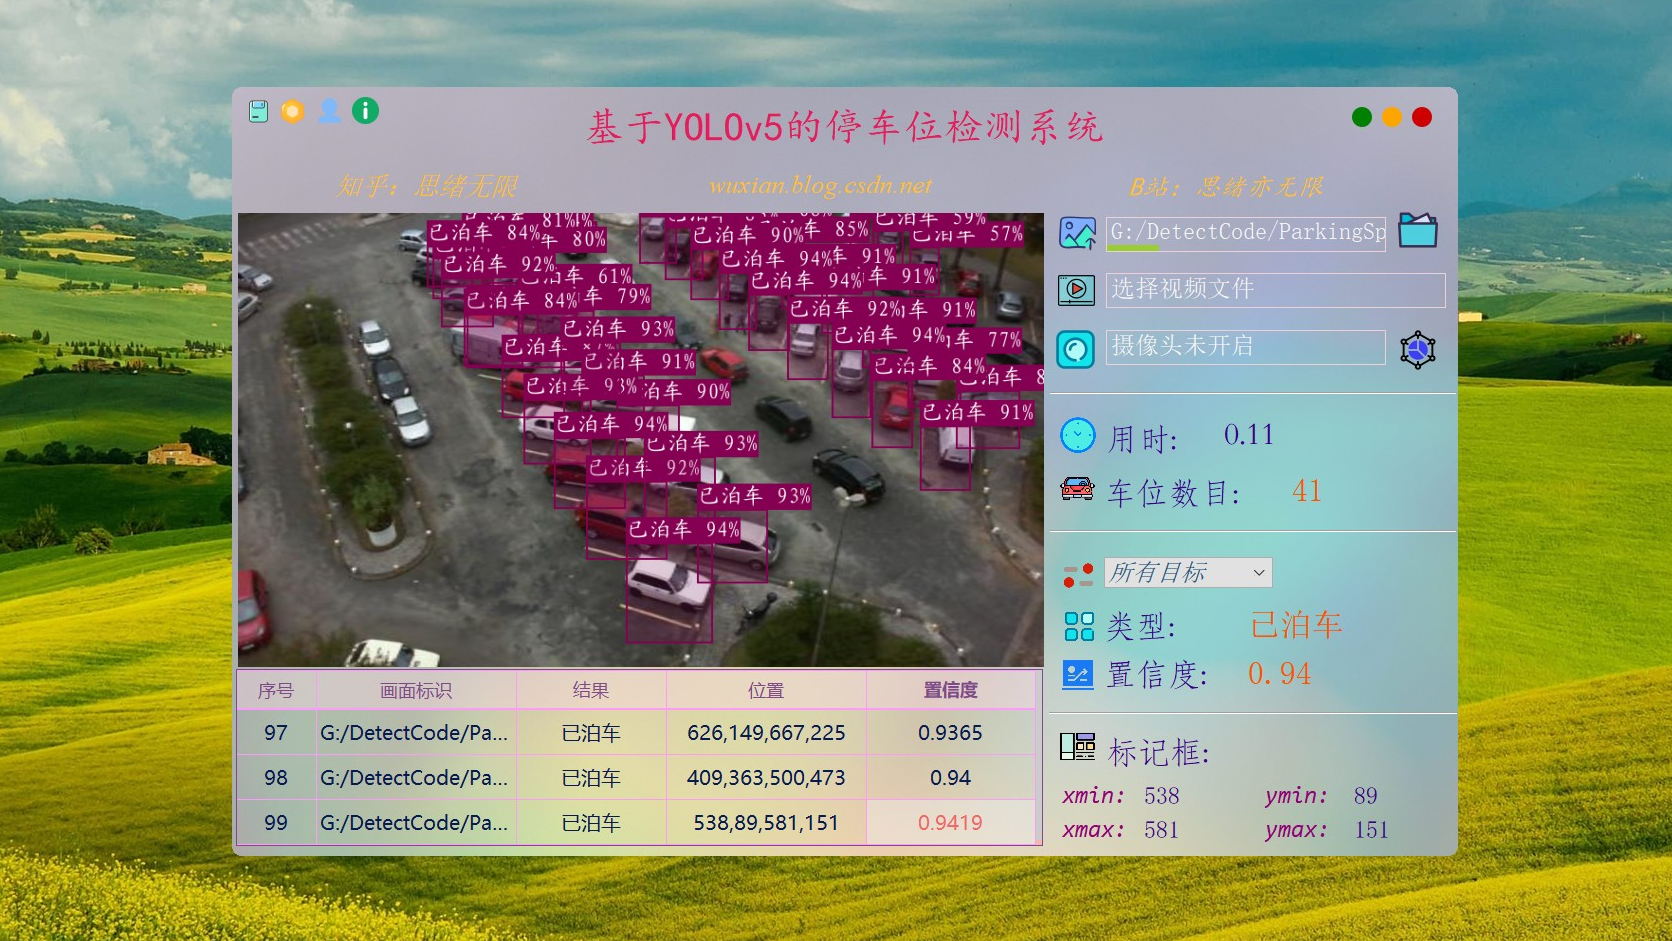The height and width of the screenshot is (941, 1672).
Task: Click the elapsed time value 0.11
Action: tap(1249, 435)
